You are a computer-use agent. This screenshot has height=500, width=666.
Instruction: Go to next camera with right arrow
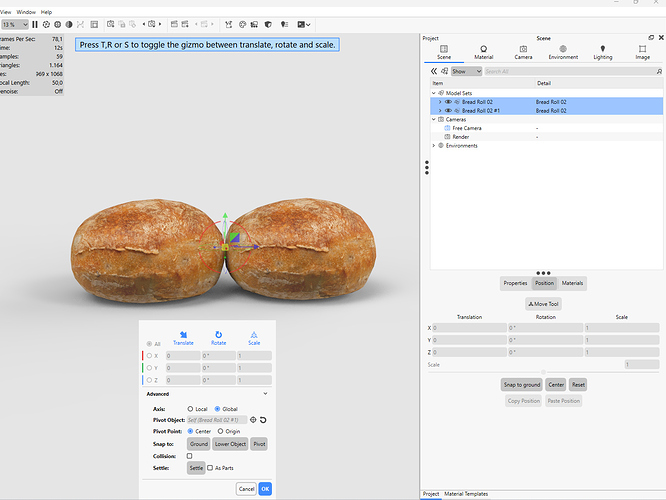pos(160,24)
